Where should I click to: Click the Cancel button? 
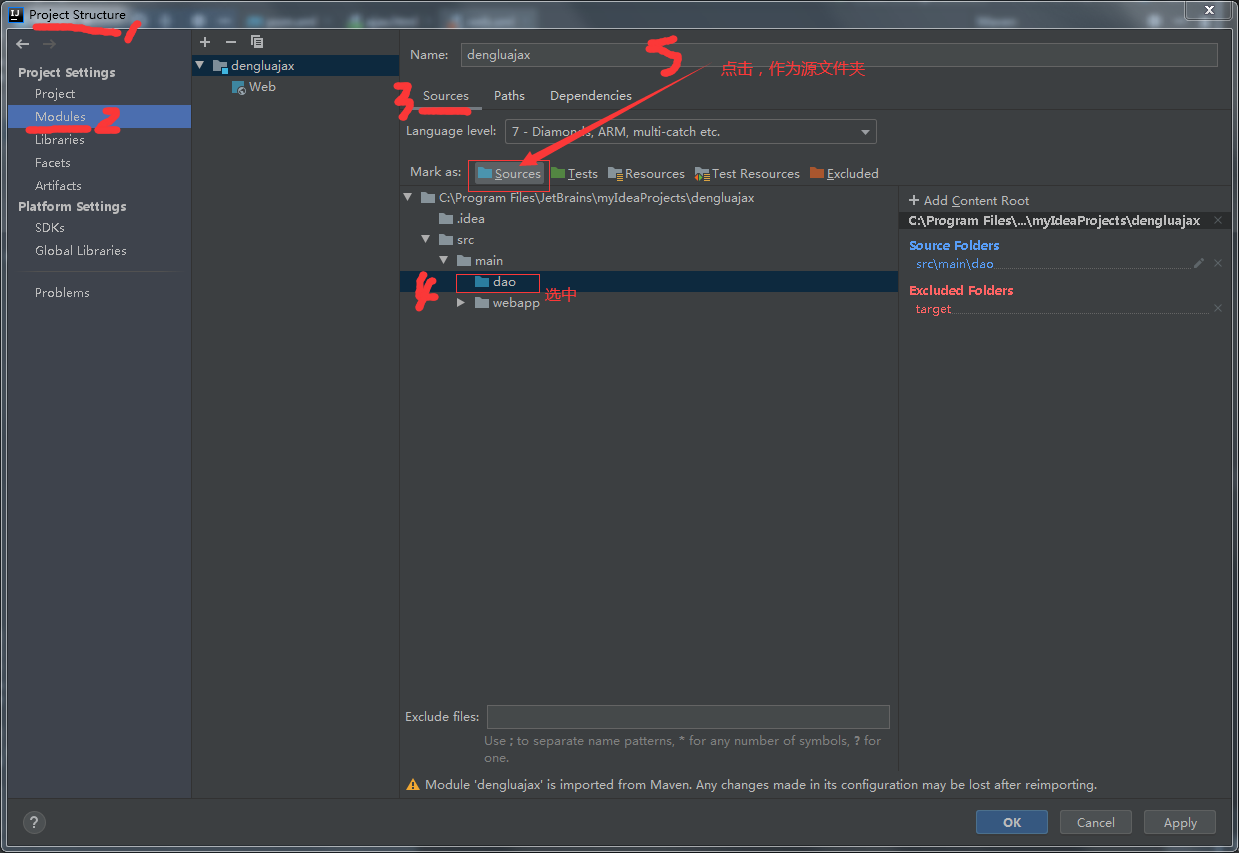coord(1096,822)
